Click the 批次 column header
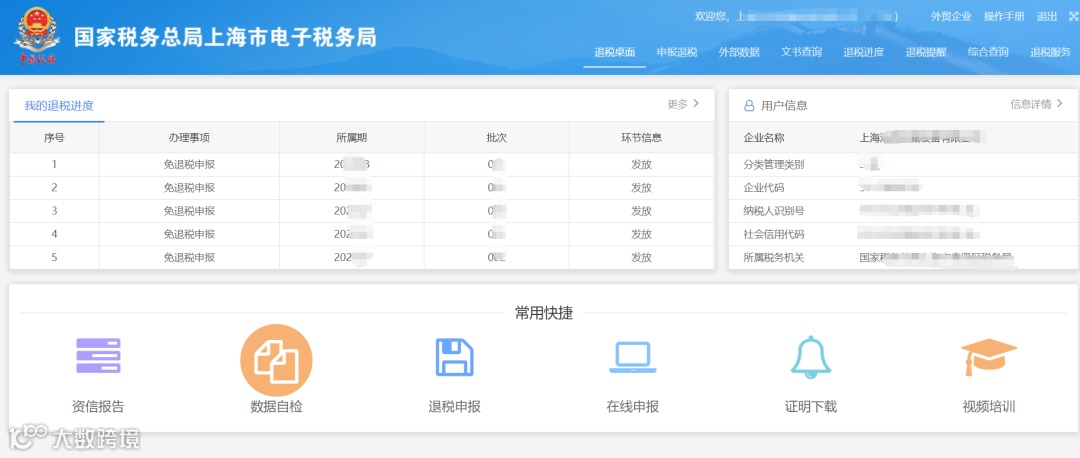 pyautogui.click(x=497, y=138)
